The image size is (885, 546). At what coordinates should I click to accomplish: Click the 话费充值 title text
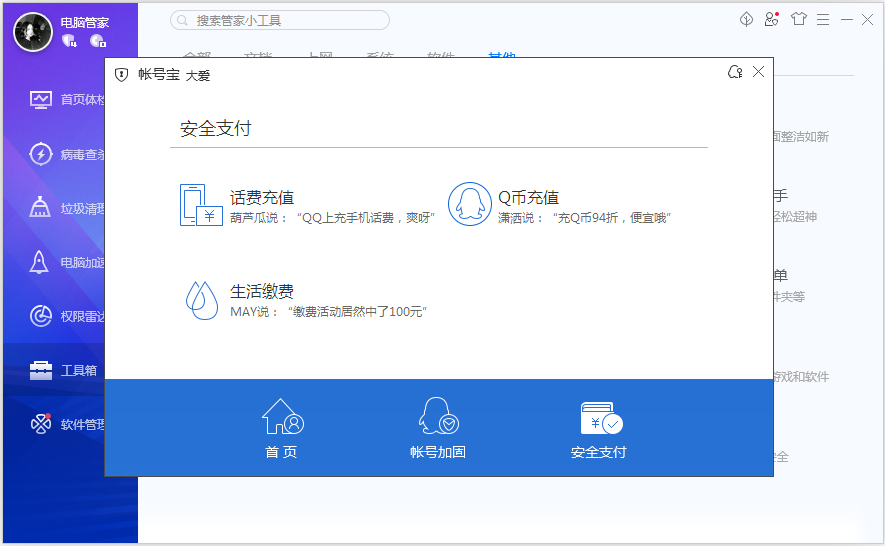coord(262,198)
